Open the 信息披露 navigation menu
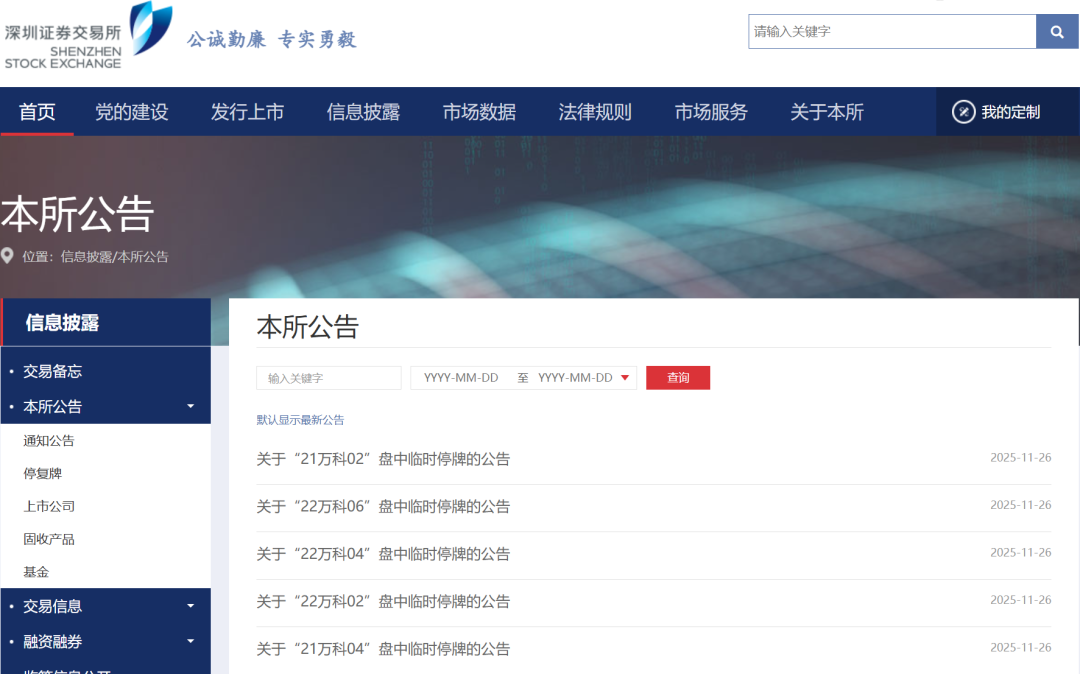The height and width of the screenshot is (674, 1080). tap(363, 112)
